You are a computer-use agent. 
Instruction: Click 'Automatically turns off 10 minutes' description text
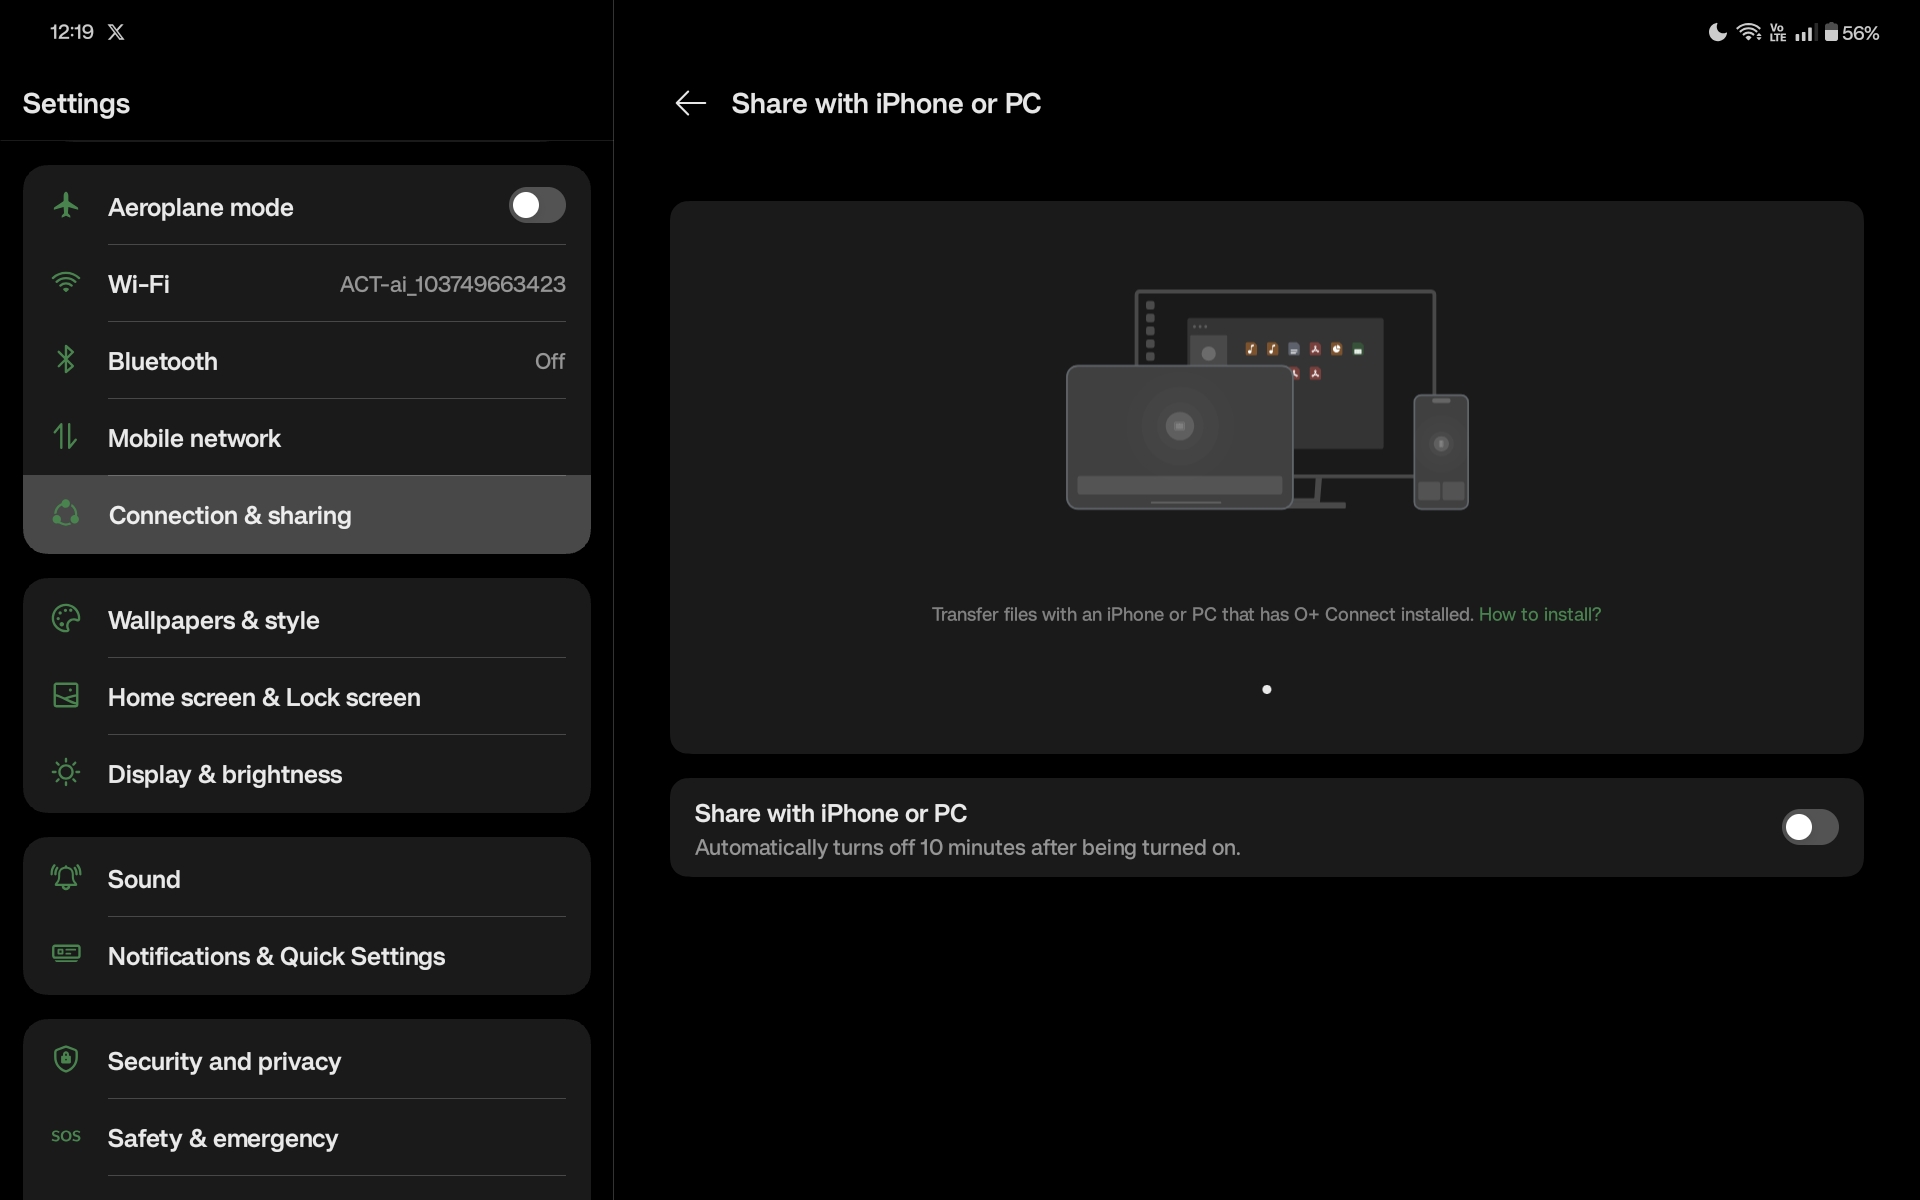967,847
